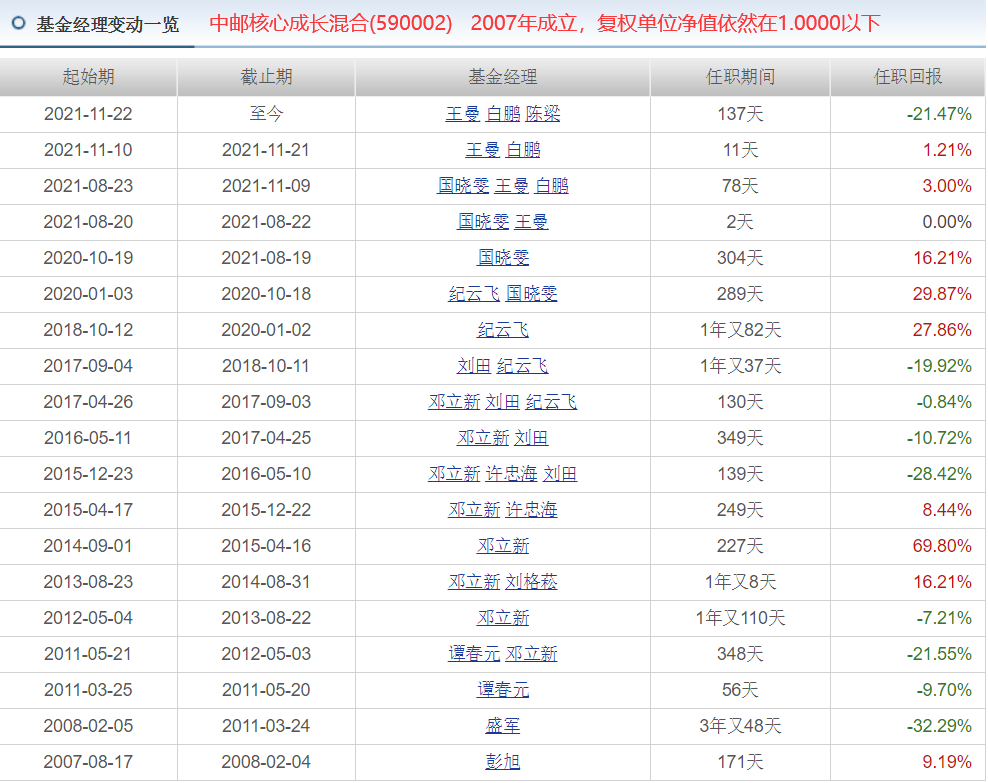Open 刘田 link in the 2015-12-23 row
Screen dimensions: 988x783
(560, 474)
